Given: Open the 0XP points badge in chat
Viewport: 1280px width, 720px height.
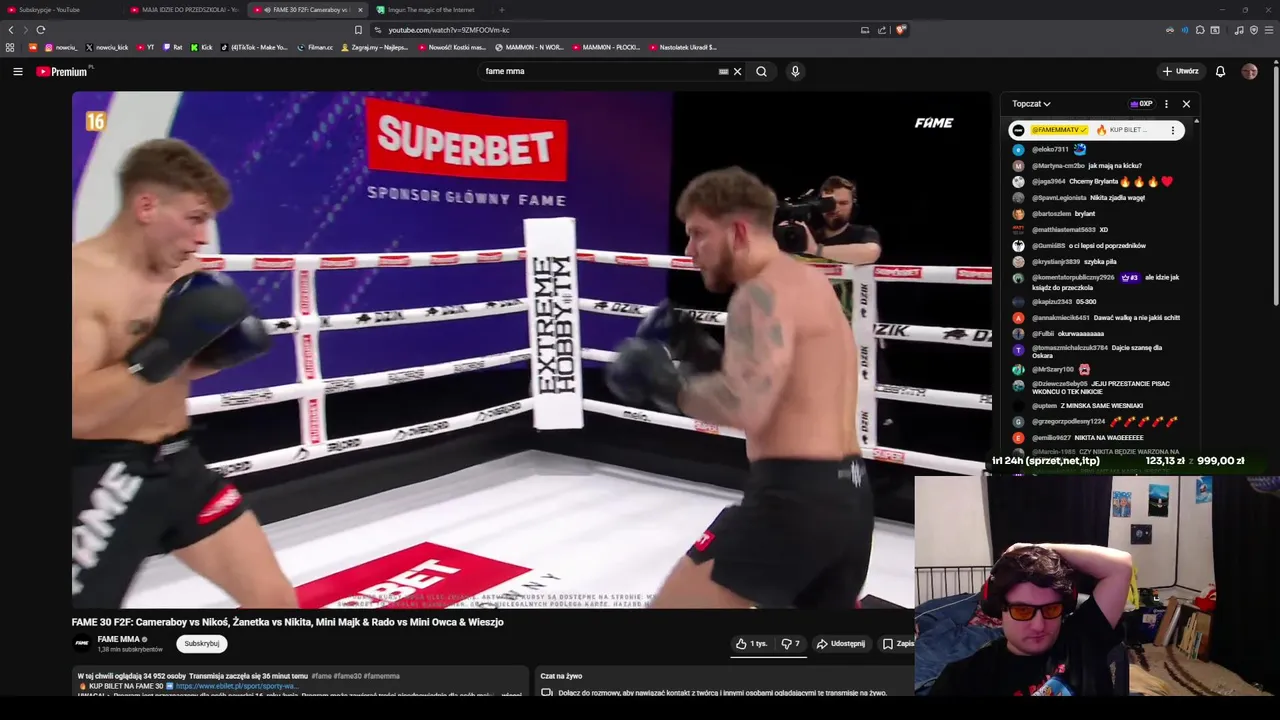Looking at the screenshot, I should 1141,104.
